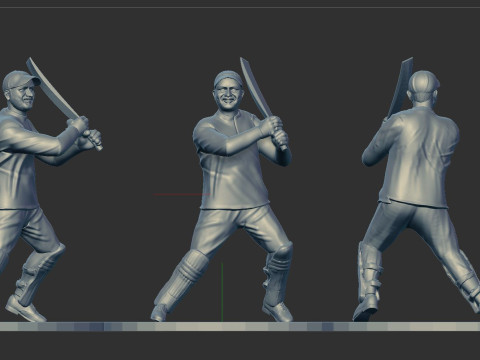The image size is (480, 360).
Task: Click the green vertical axis line
Action: (x=222, y=292)
